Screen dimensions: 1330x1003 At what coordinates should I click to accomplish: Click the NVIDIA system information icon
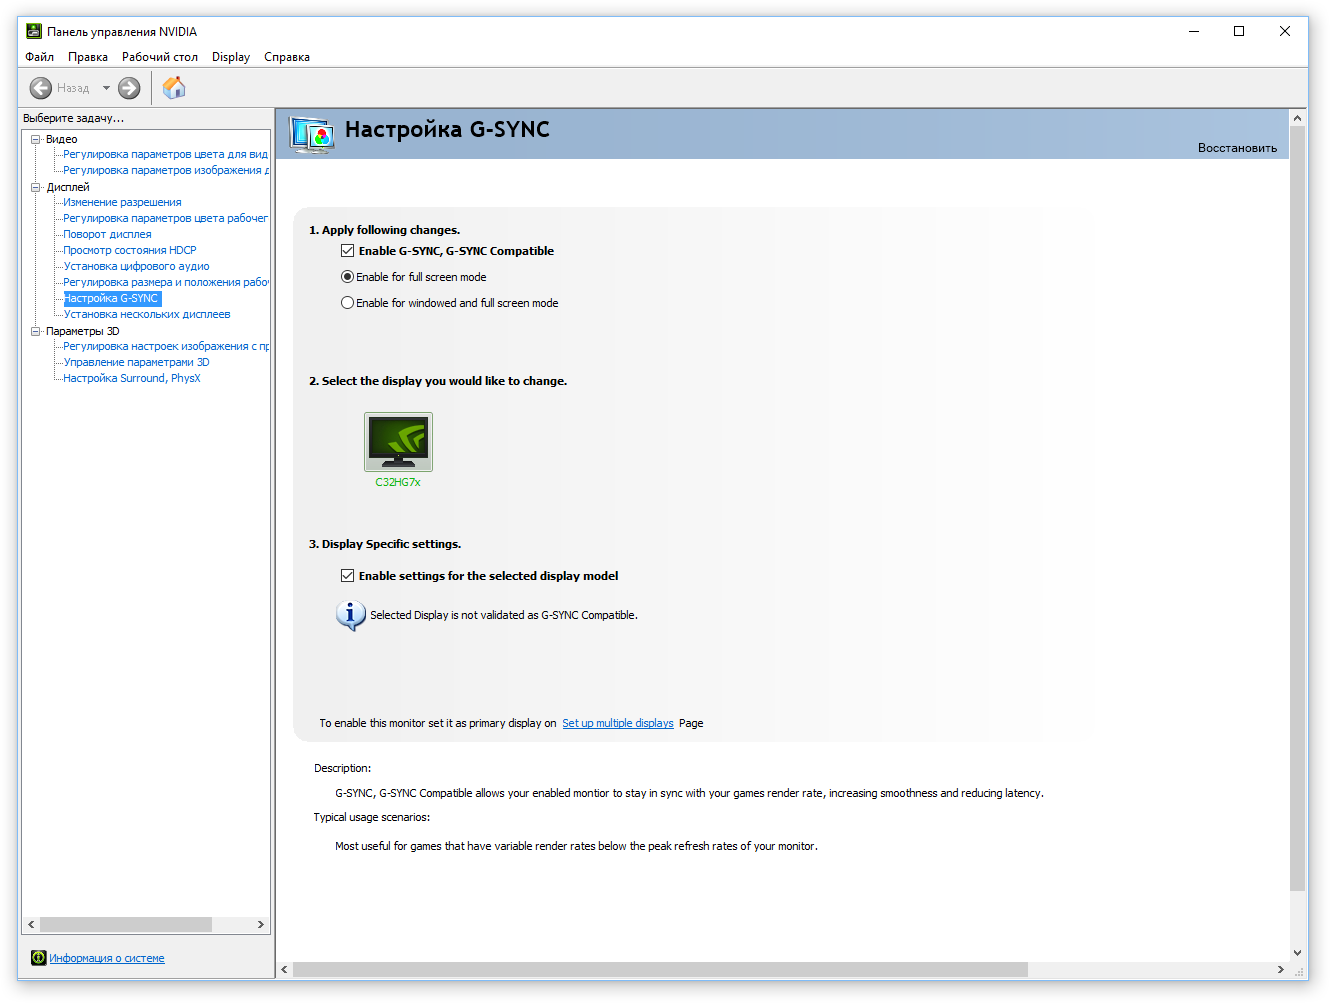point(38,958)
